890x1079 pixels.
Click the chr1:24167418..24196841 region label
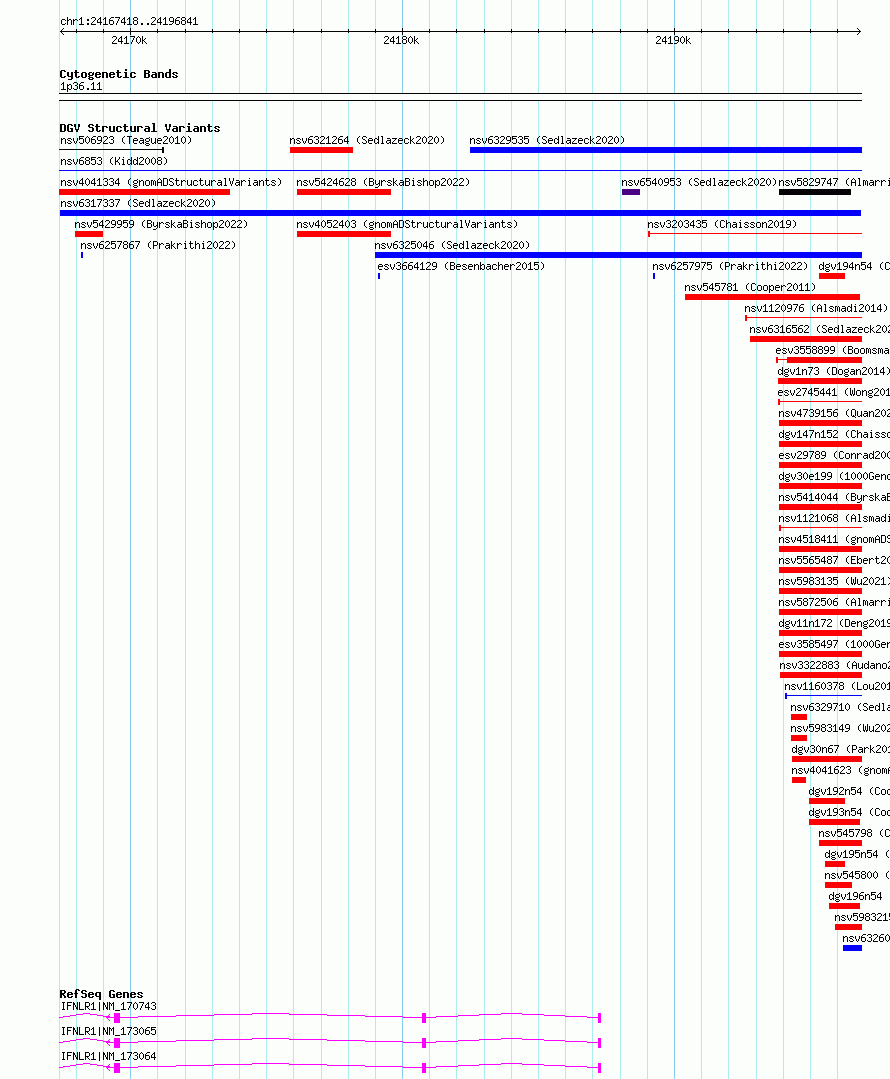coord(129,21)
